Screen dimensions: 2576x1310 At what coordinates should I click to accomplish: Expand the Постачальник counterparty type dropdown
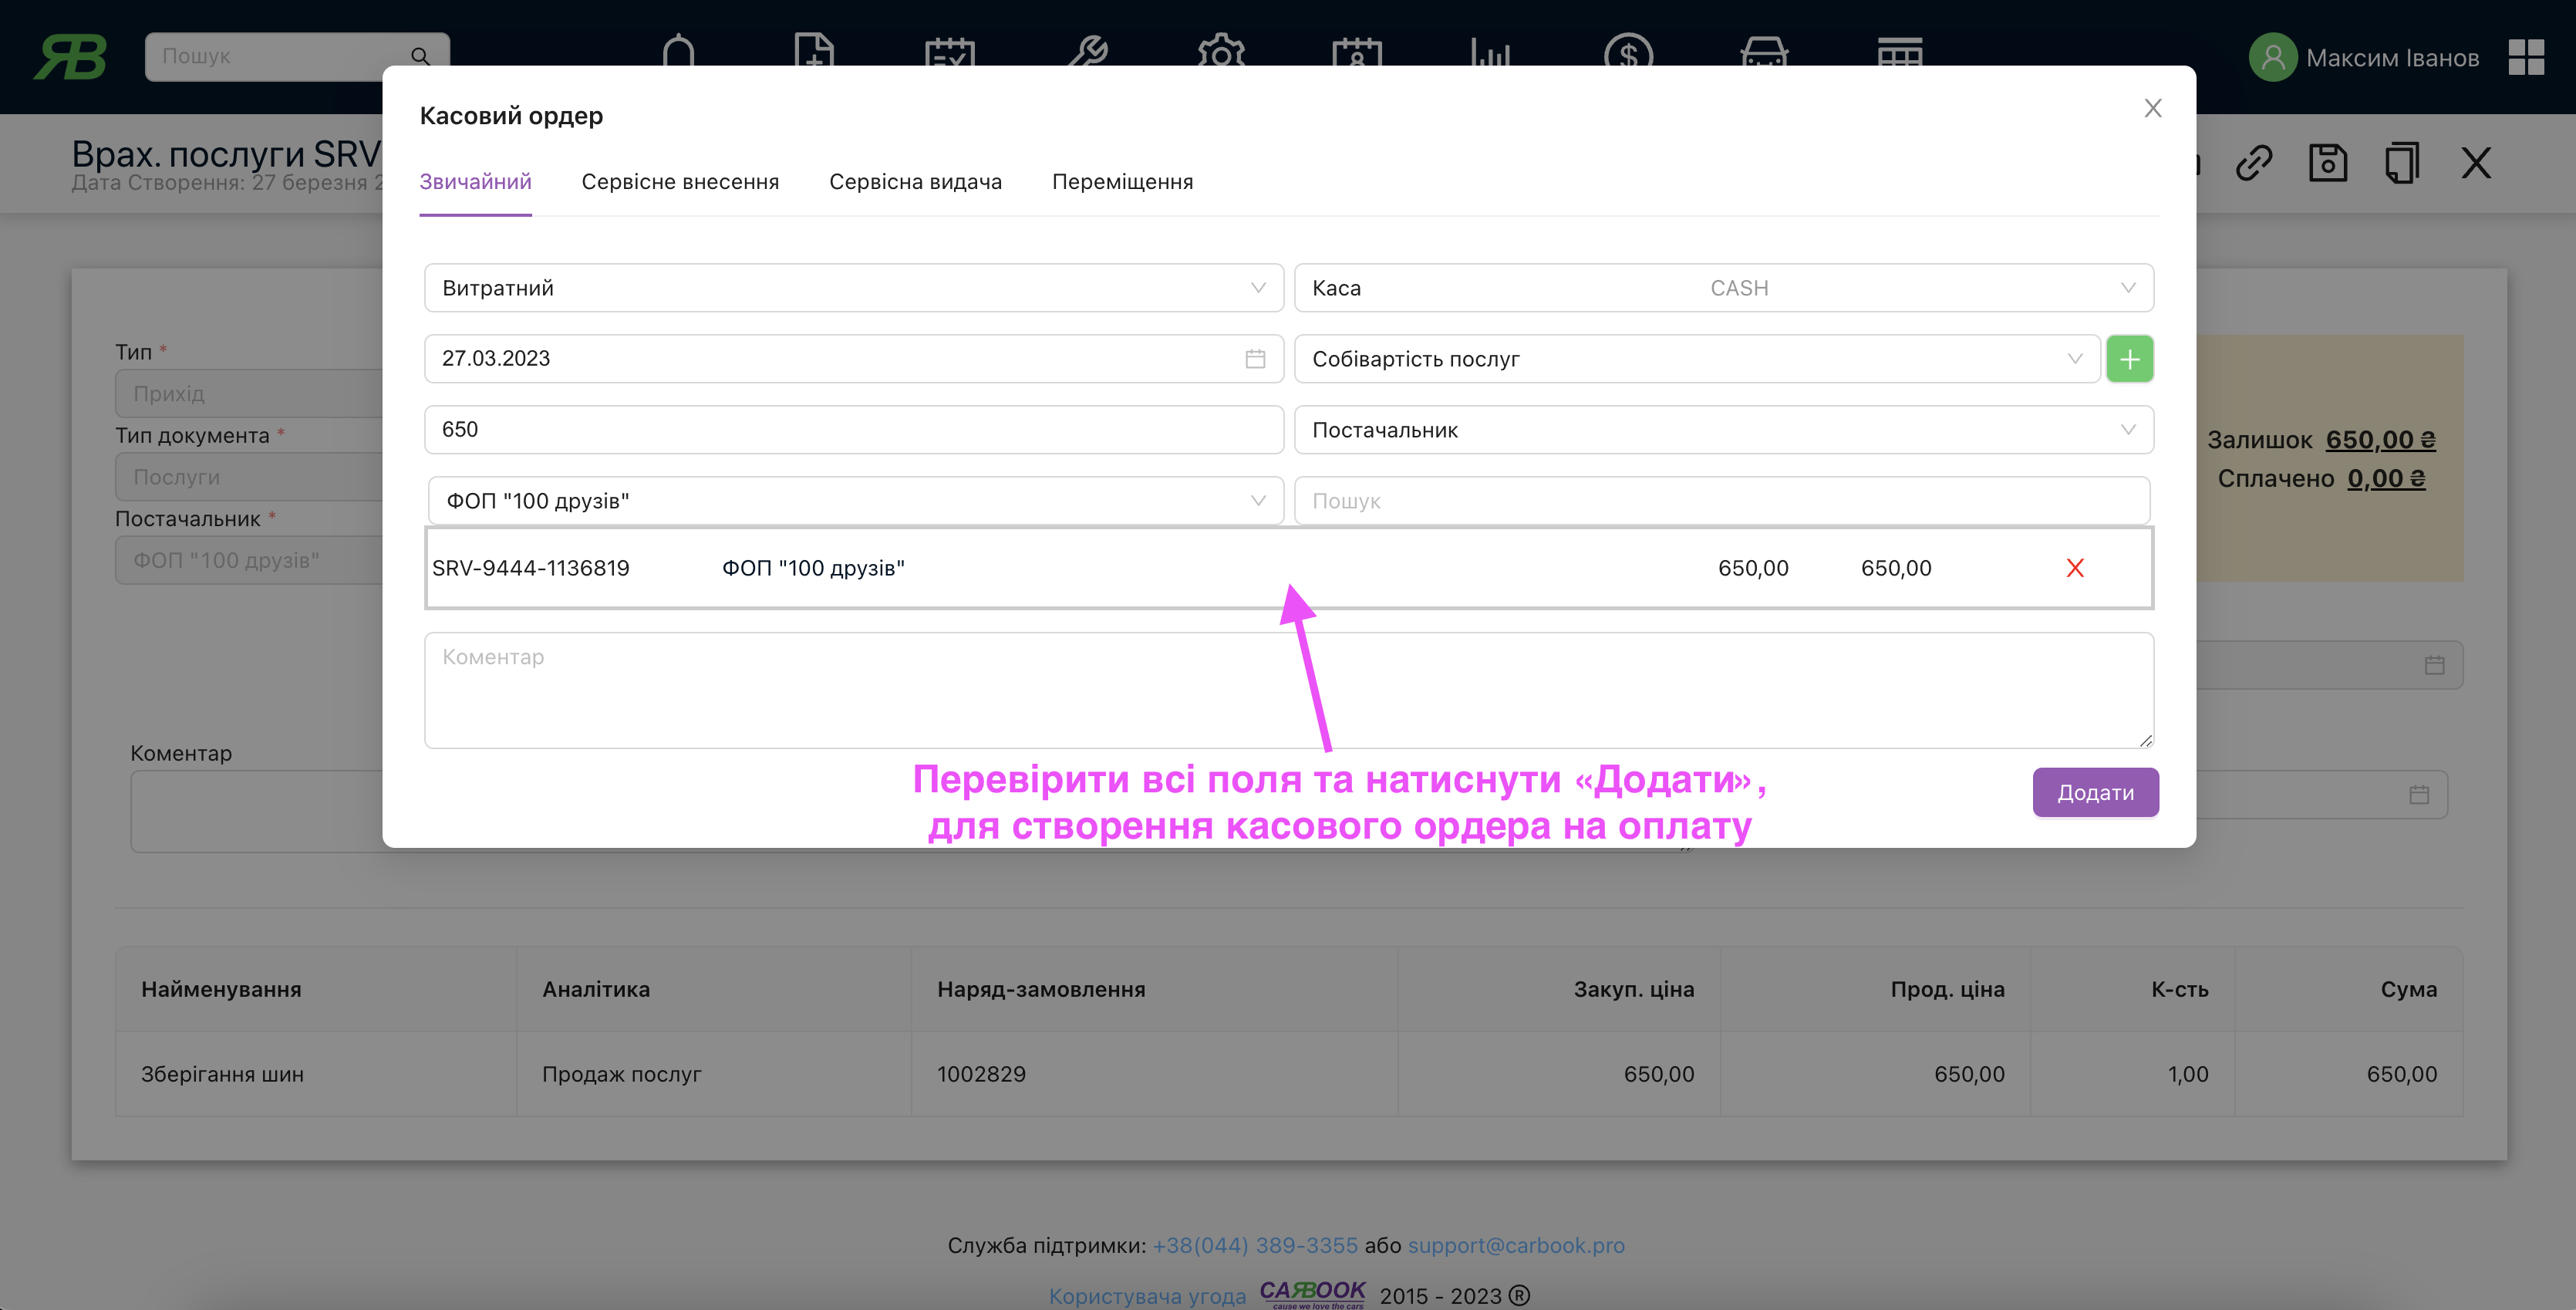point(1723,430)
